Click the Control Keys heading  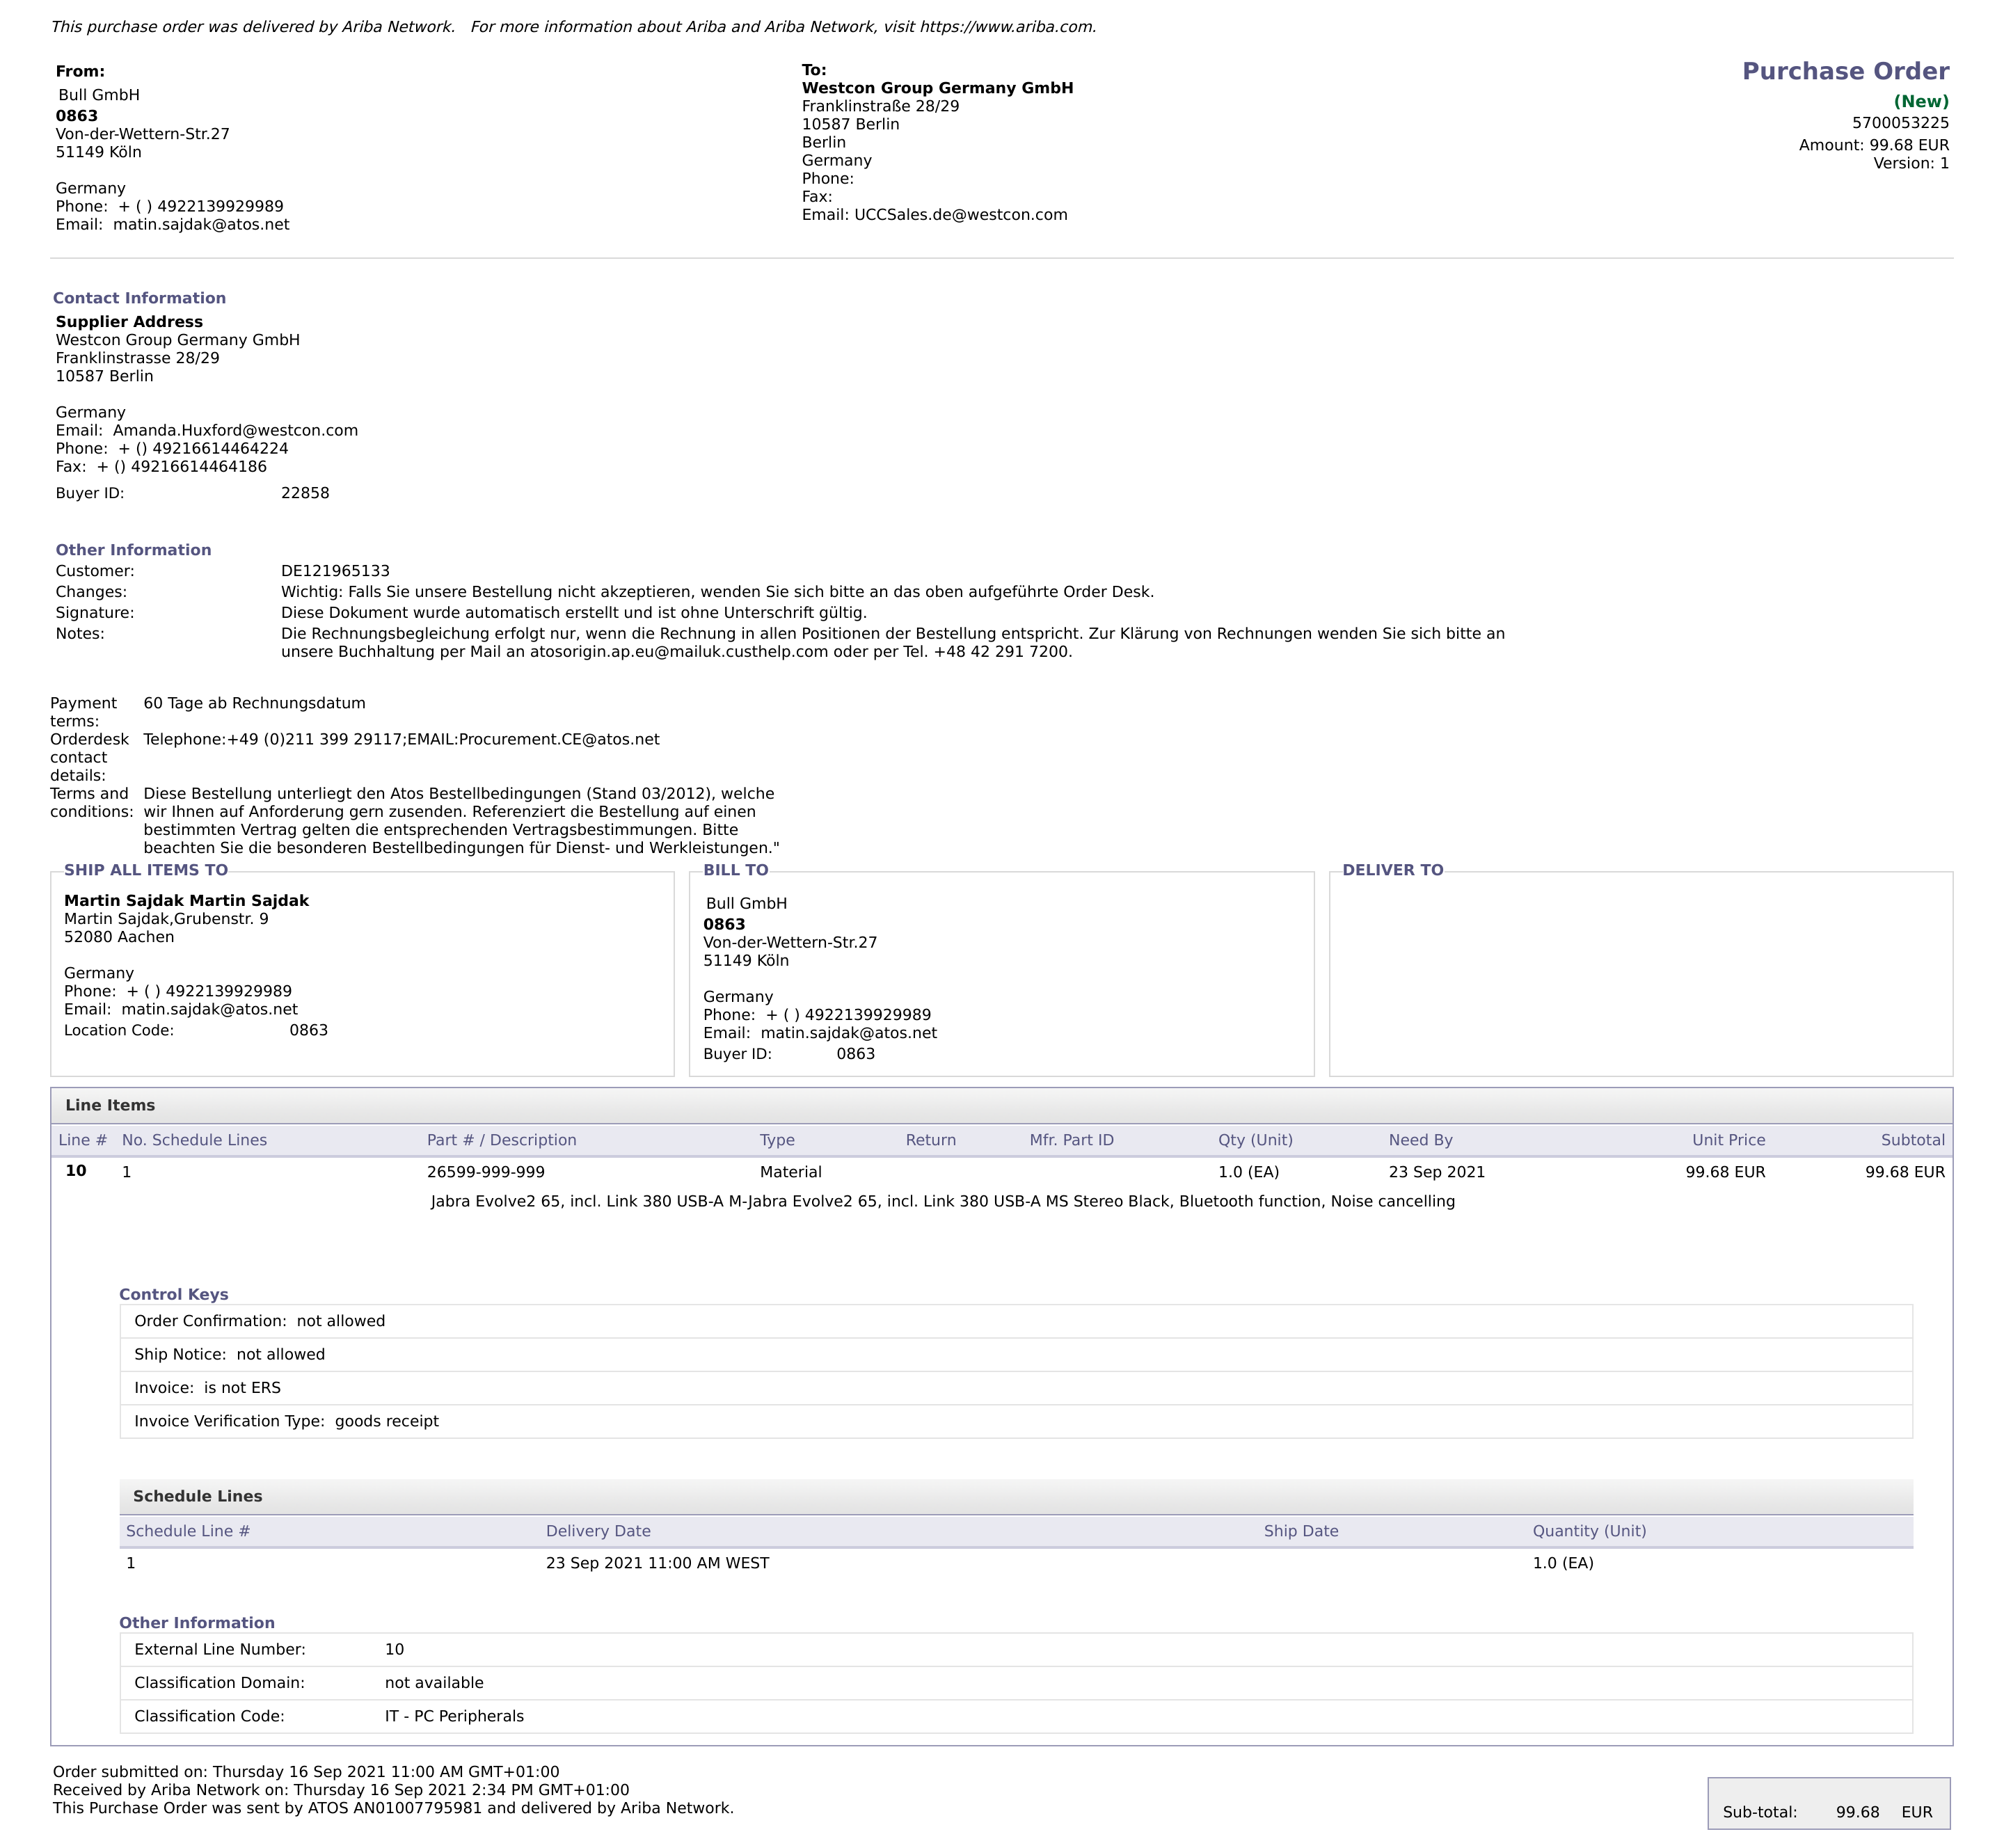(x=173, y=1295)
